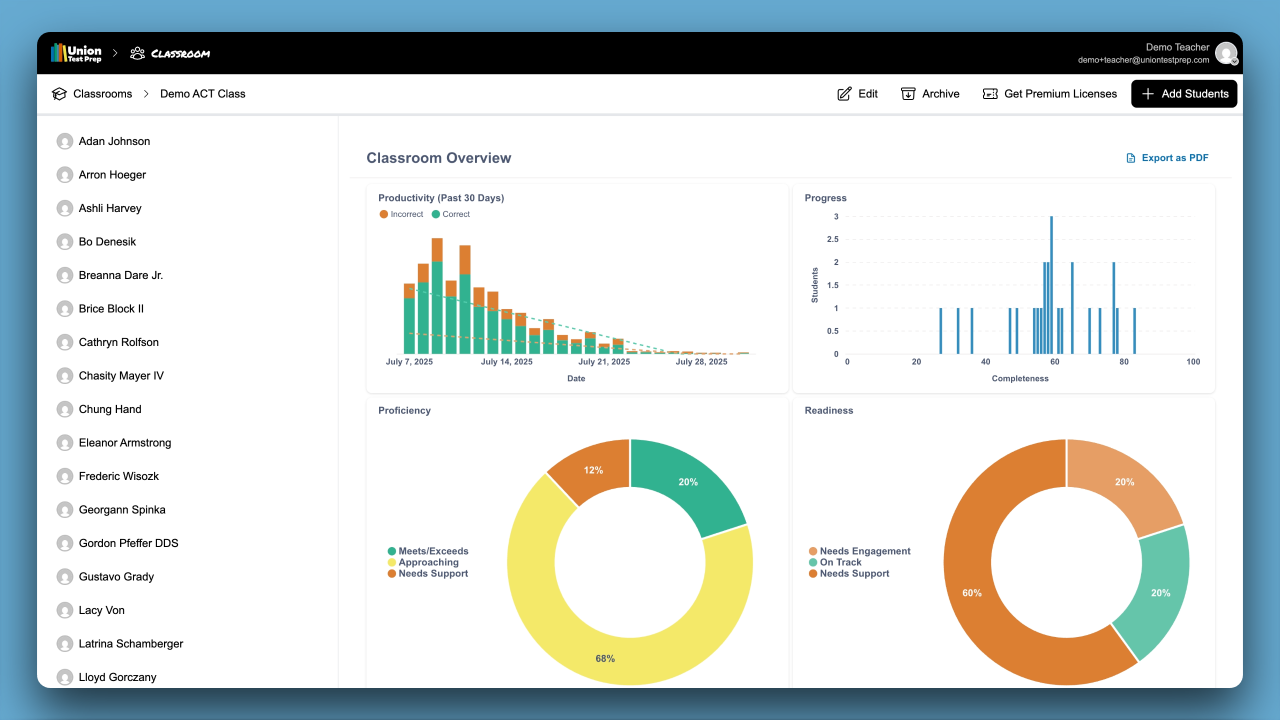
Task: Toggle the Correct legend in Productivity chart
Action: [451, 214]
